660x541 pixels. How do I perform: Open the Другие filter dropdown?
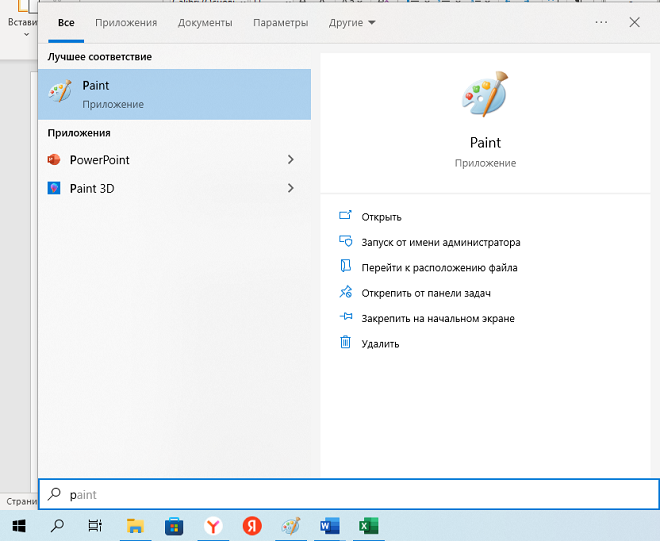click(352, 23)
